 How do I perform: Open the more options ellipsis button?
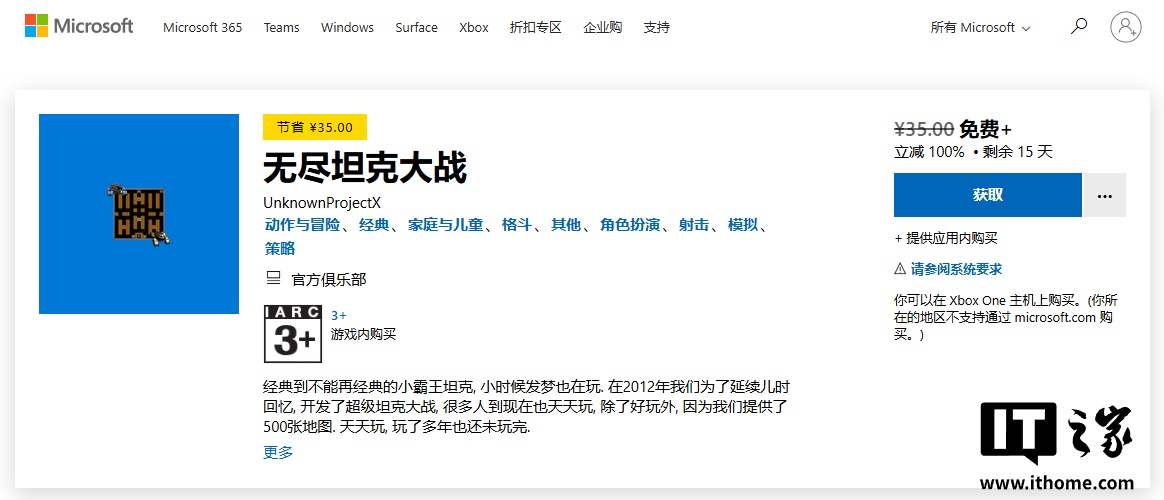pos(1105,195)
